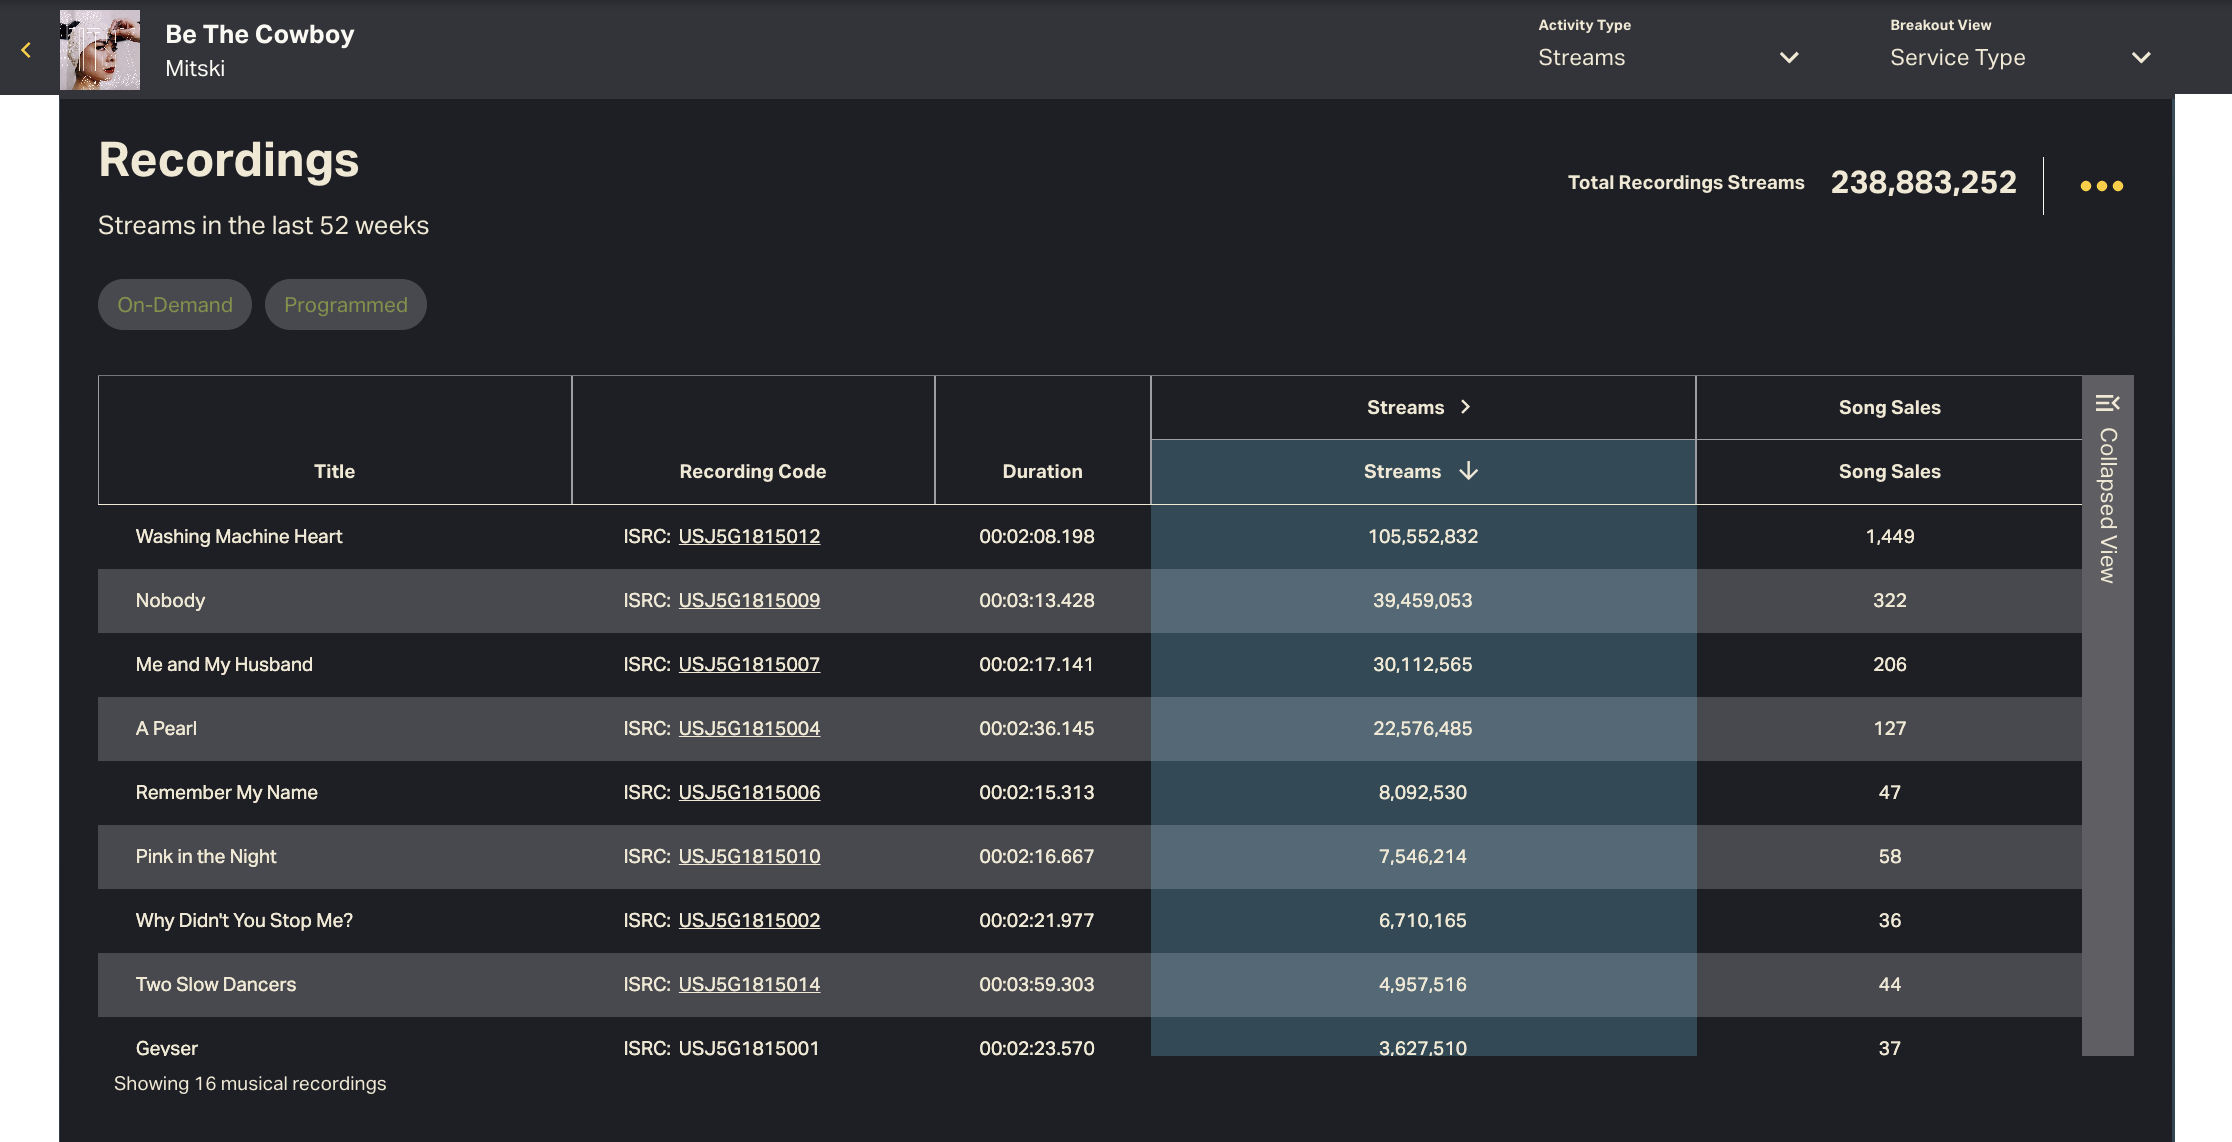The image size is (2232, 1142).
Task: Click the Collapsed View list icon
Action: coord(2107,403)
